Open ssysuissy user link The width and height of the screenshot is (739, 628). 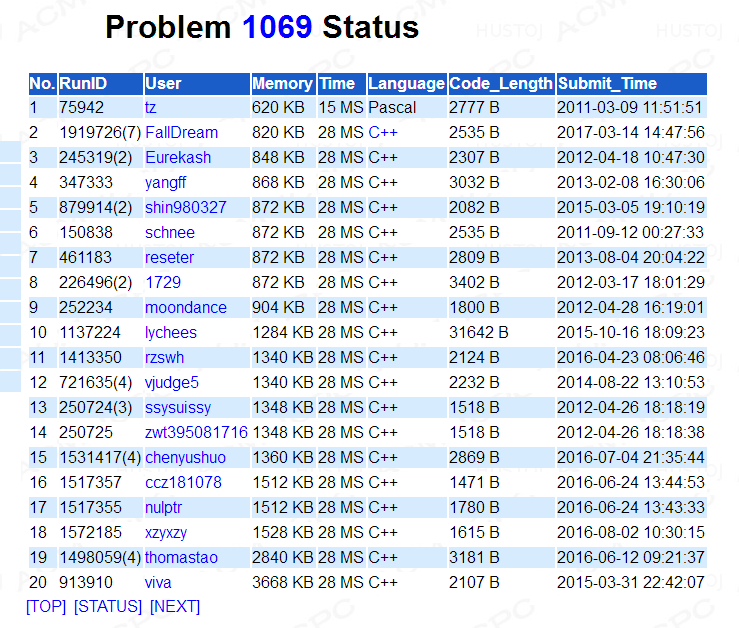[x=178, y=407]
